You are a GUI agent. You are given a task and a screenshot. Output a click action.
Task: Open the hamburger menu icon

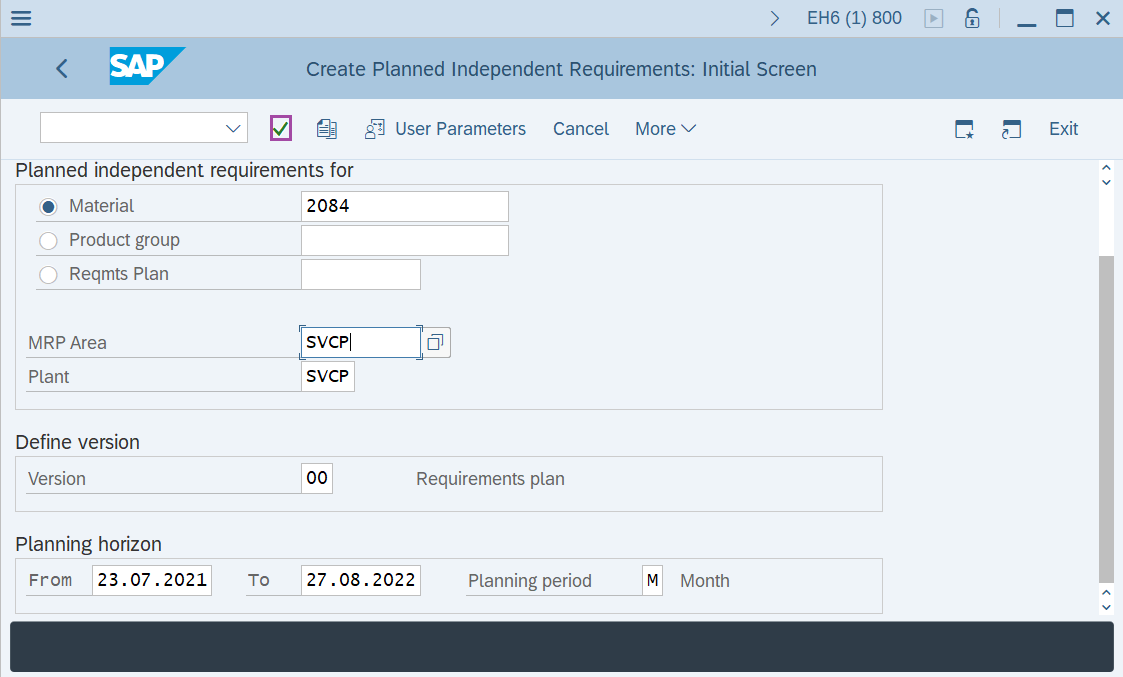(x=20, y=18)
